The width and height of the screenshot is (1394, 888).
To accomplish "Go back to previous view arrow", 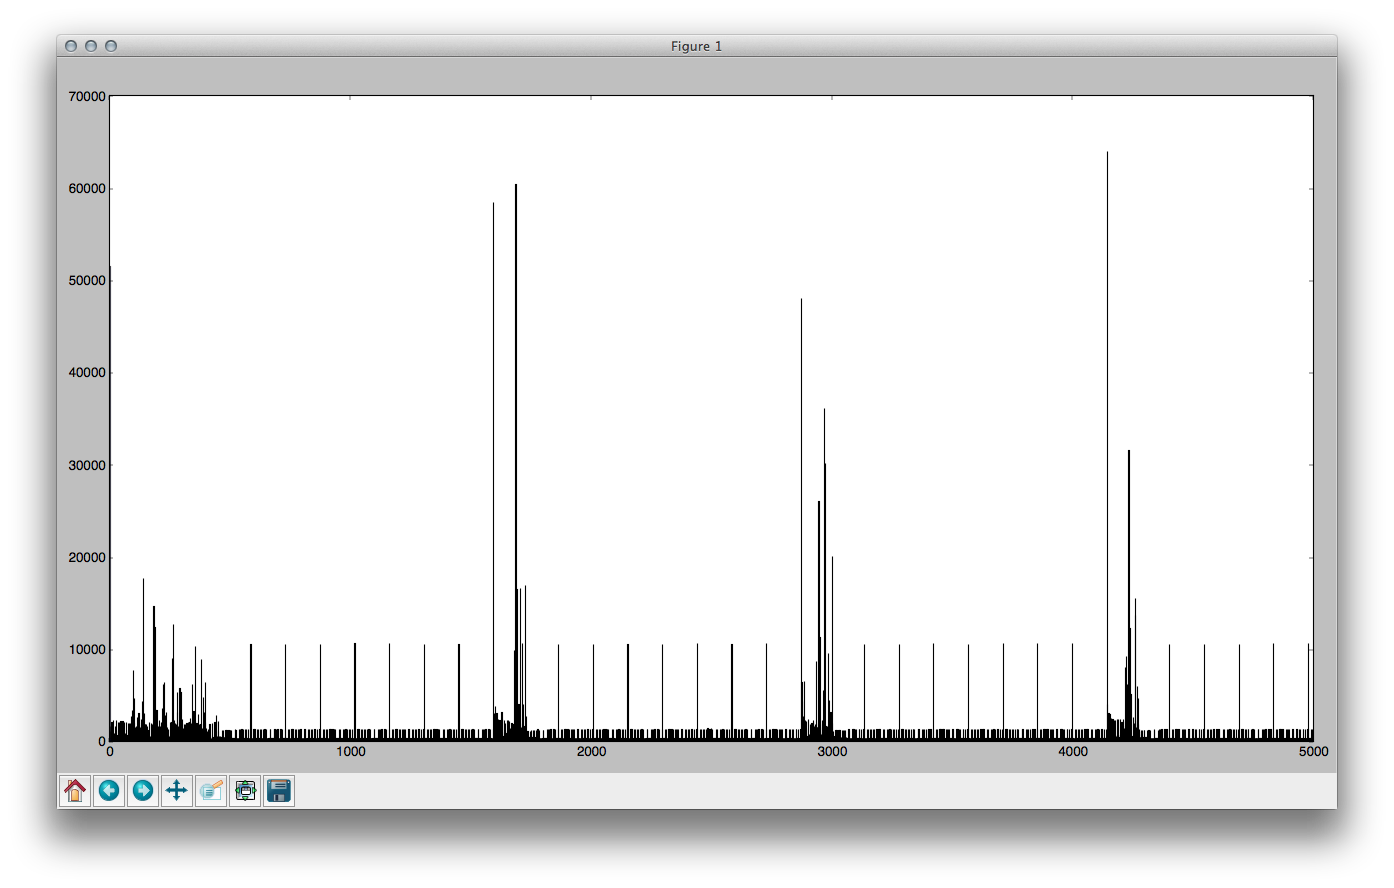I will pyautogui.click(x=109, y=791).
